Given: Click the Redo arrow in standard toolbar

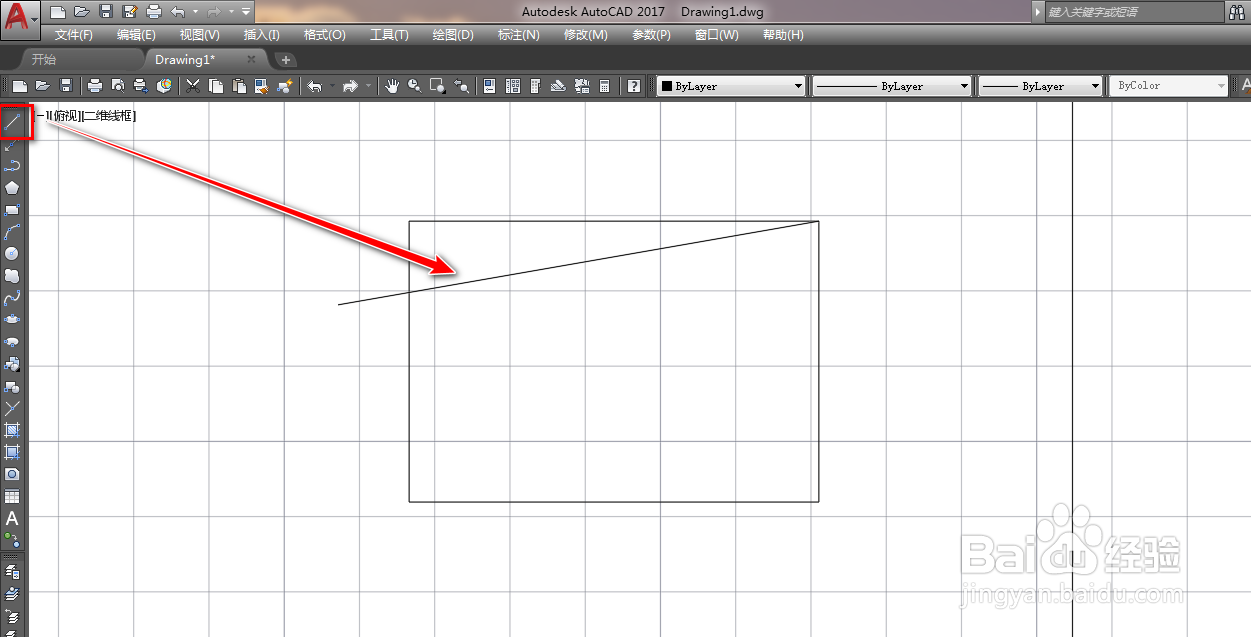Looking at the screenshot, I should click(349, 86).
